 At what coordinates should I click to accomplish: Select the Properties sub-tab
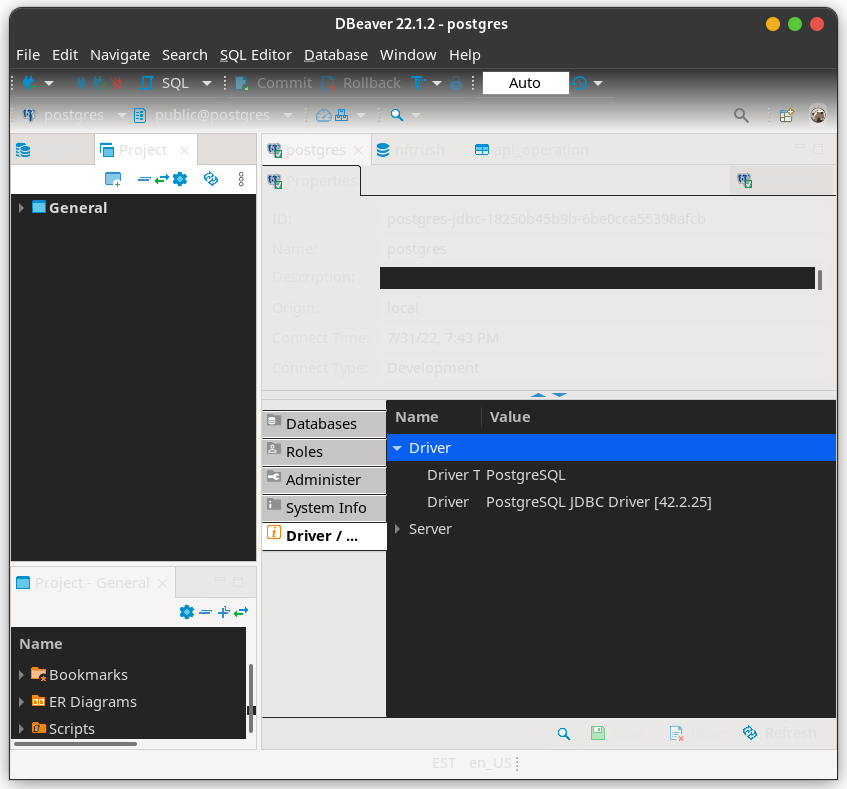[x=312, y=181]
